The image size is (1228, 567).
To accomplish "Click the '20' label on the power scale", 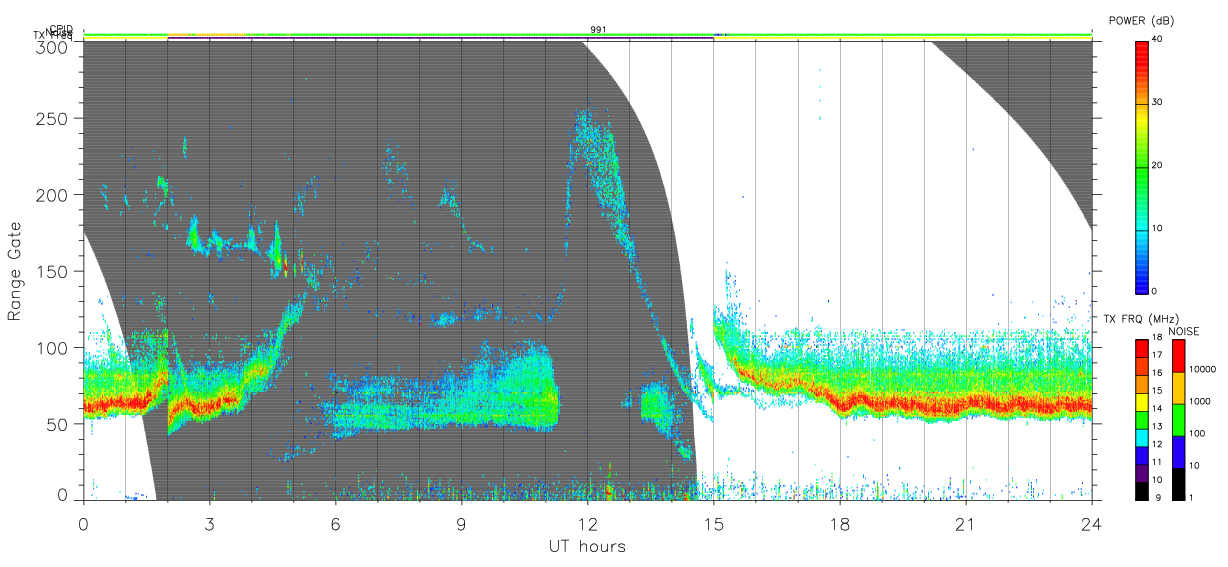I will tap(1158, 165).
